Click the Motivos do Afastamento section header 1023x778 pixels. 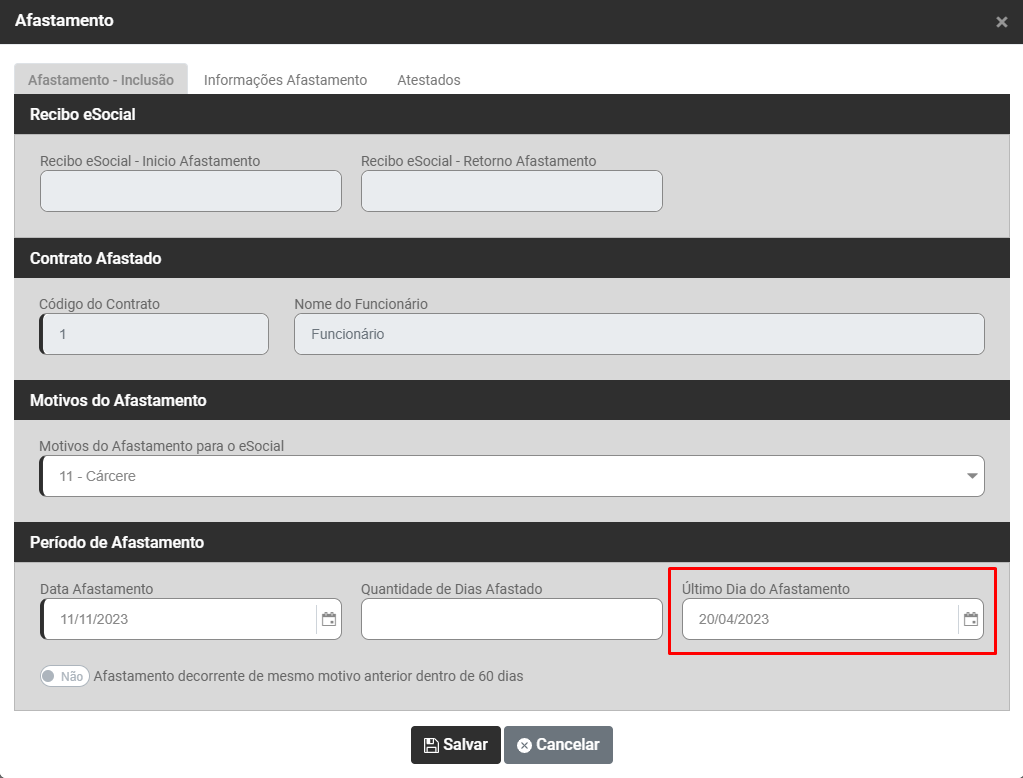(x=512, y=400)
